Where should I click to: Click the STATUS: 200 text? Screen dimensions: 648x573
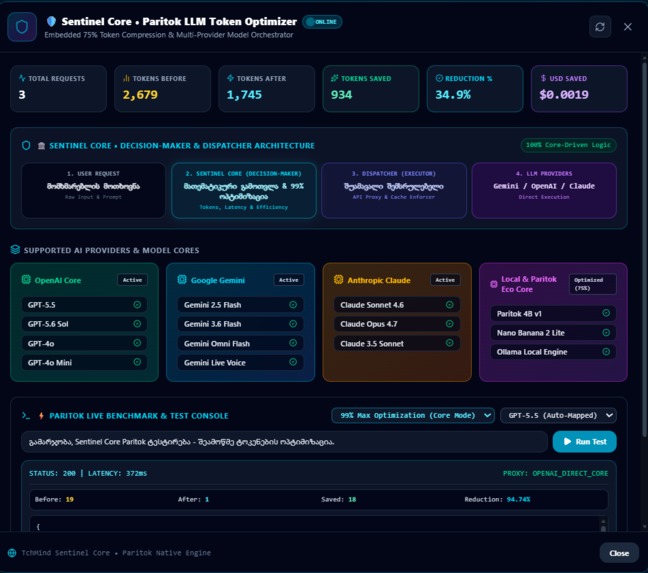click(52, 473)
